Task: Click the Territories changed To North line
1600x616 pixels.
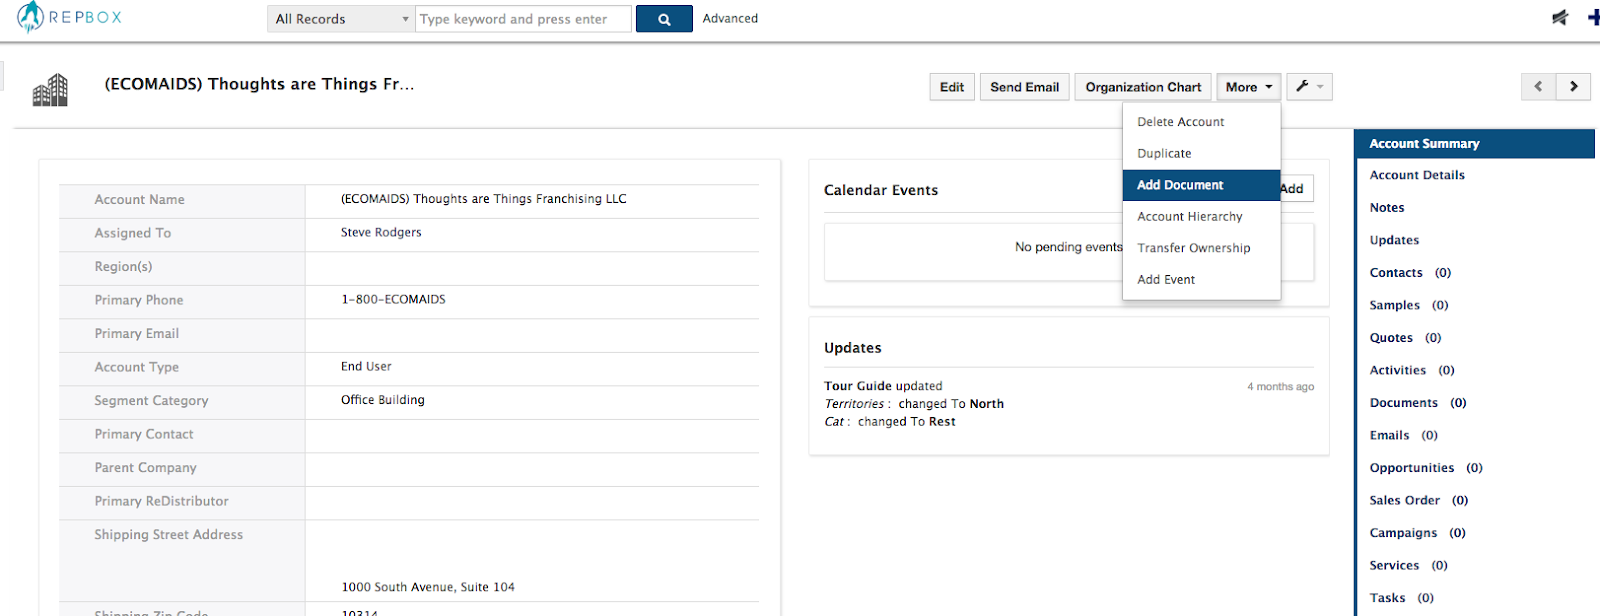Action: [914, 404]
